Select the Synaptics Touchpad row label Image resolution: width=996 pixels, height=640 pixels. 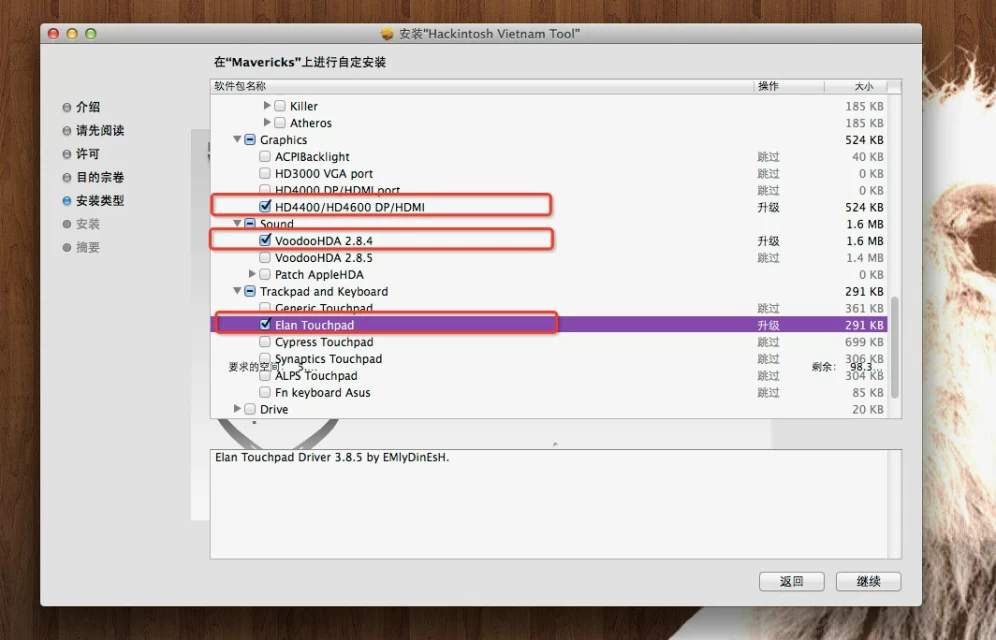pyautogui.click(x=328, y=359)
